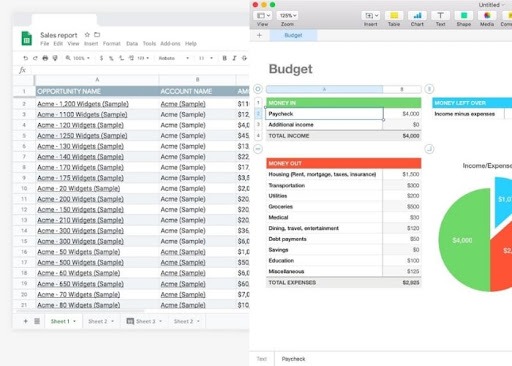Image resolution: width=512 pixels, height=366 pixels.
Task: Add a new sheet in Google Sheets
Action: pyautogui.click(x=25, y=321)
